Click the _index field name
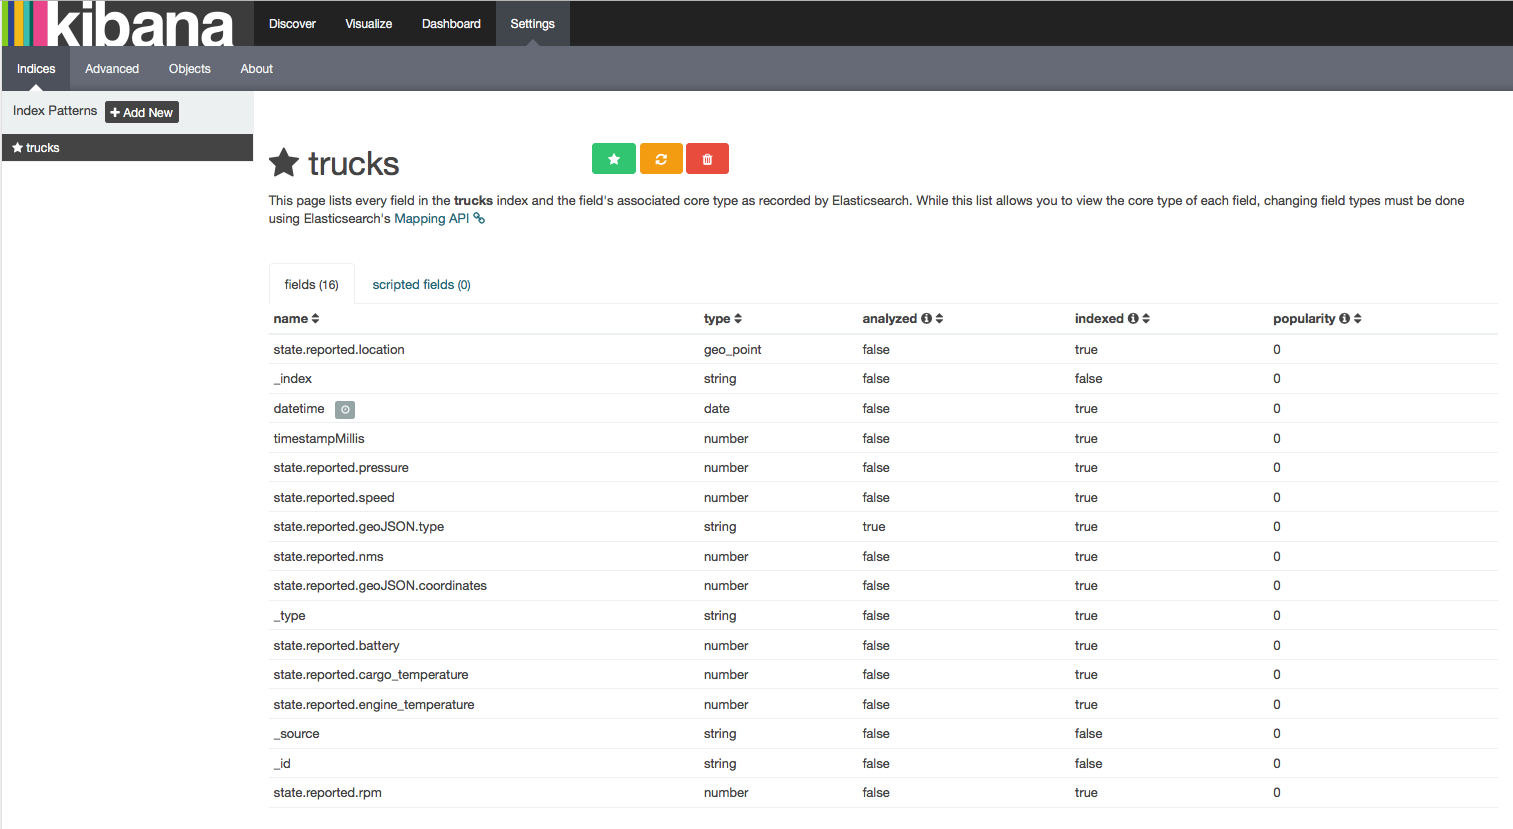This screenshot has width=1513, height=829. point(293,379)
